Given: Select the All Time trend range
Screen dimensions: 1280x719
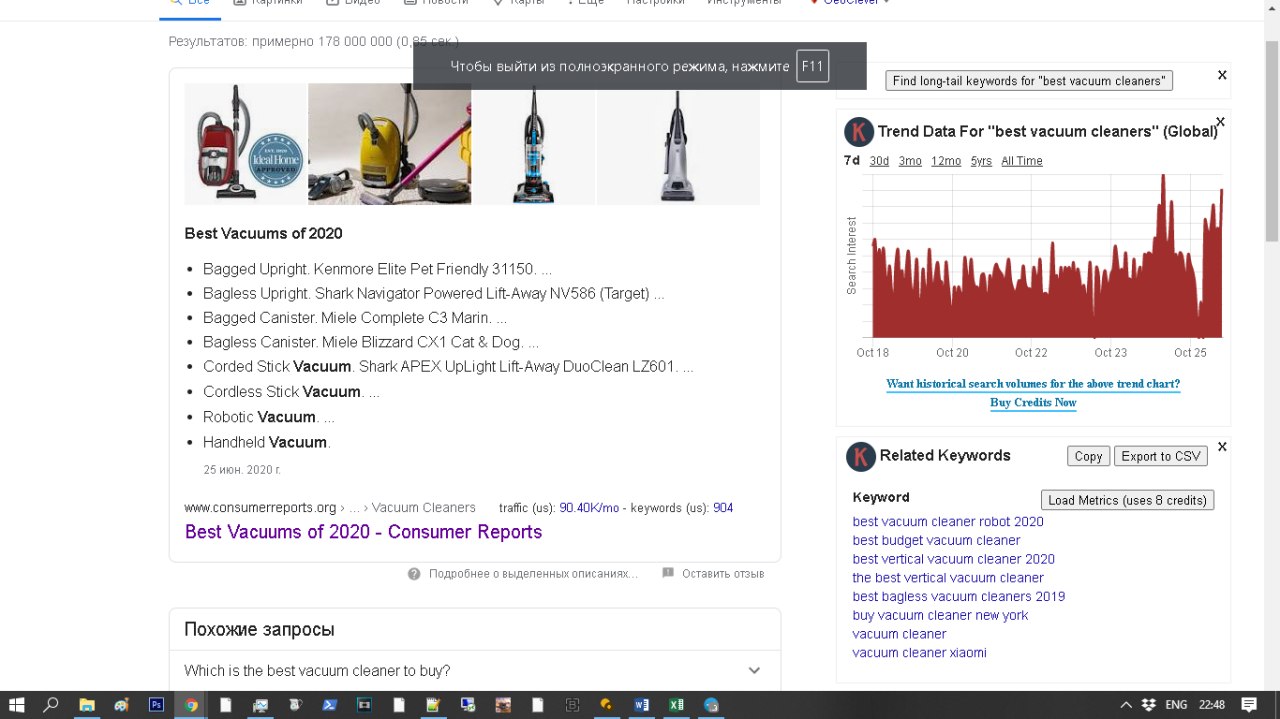Looking at the screenshot, I should pyautogui.click(x=1022, y=161).
